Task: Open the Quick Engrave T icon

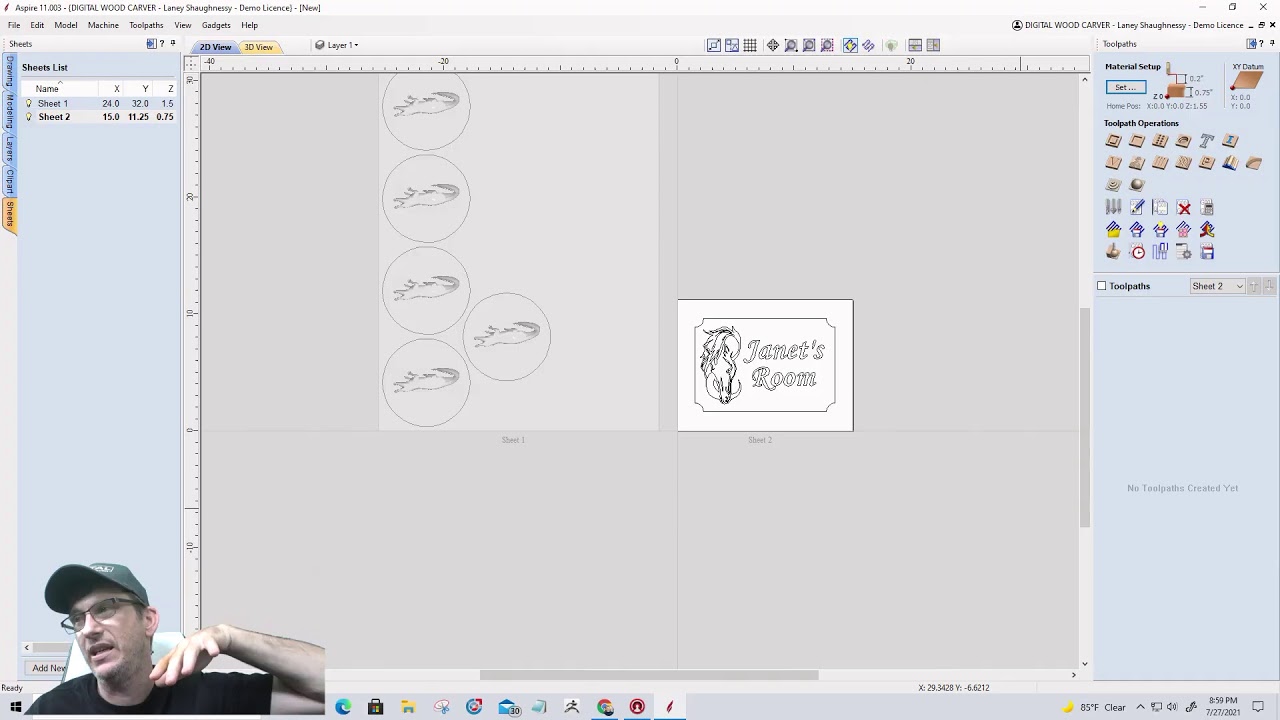Action: [1207, 141]
